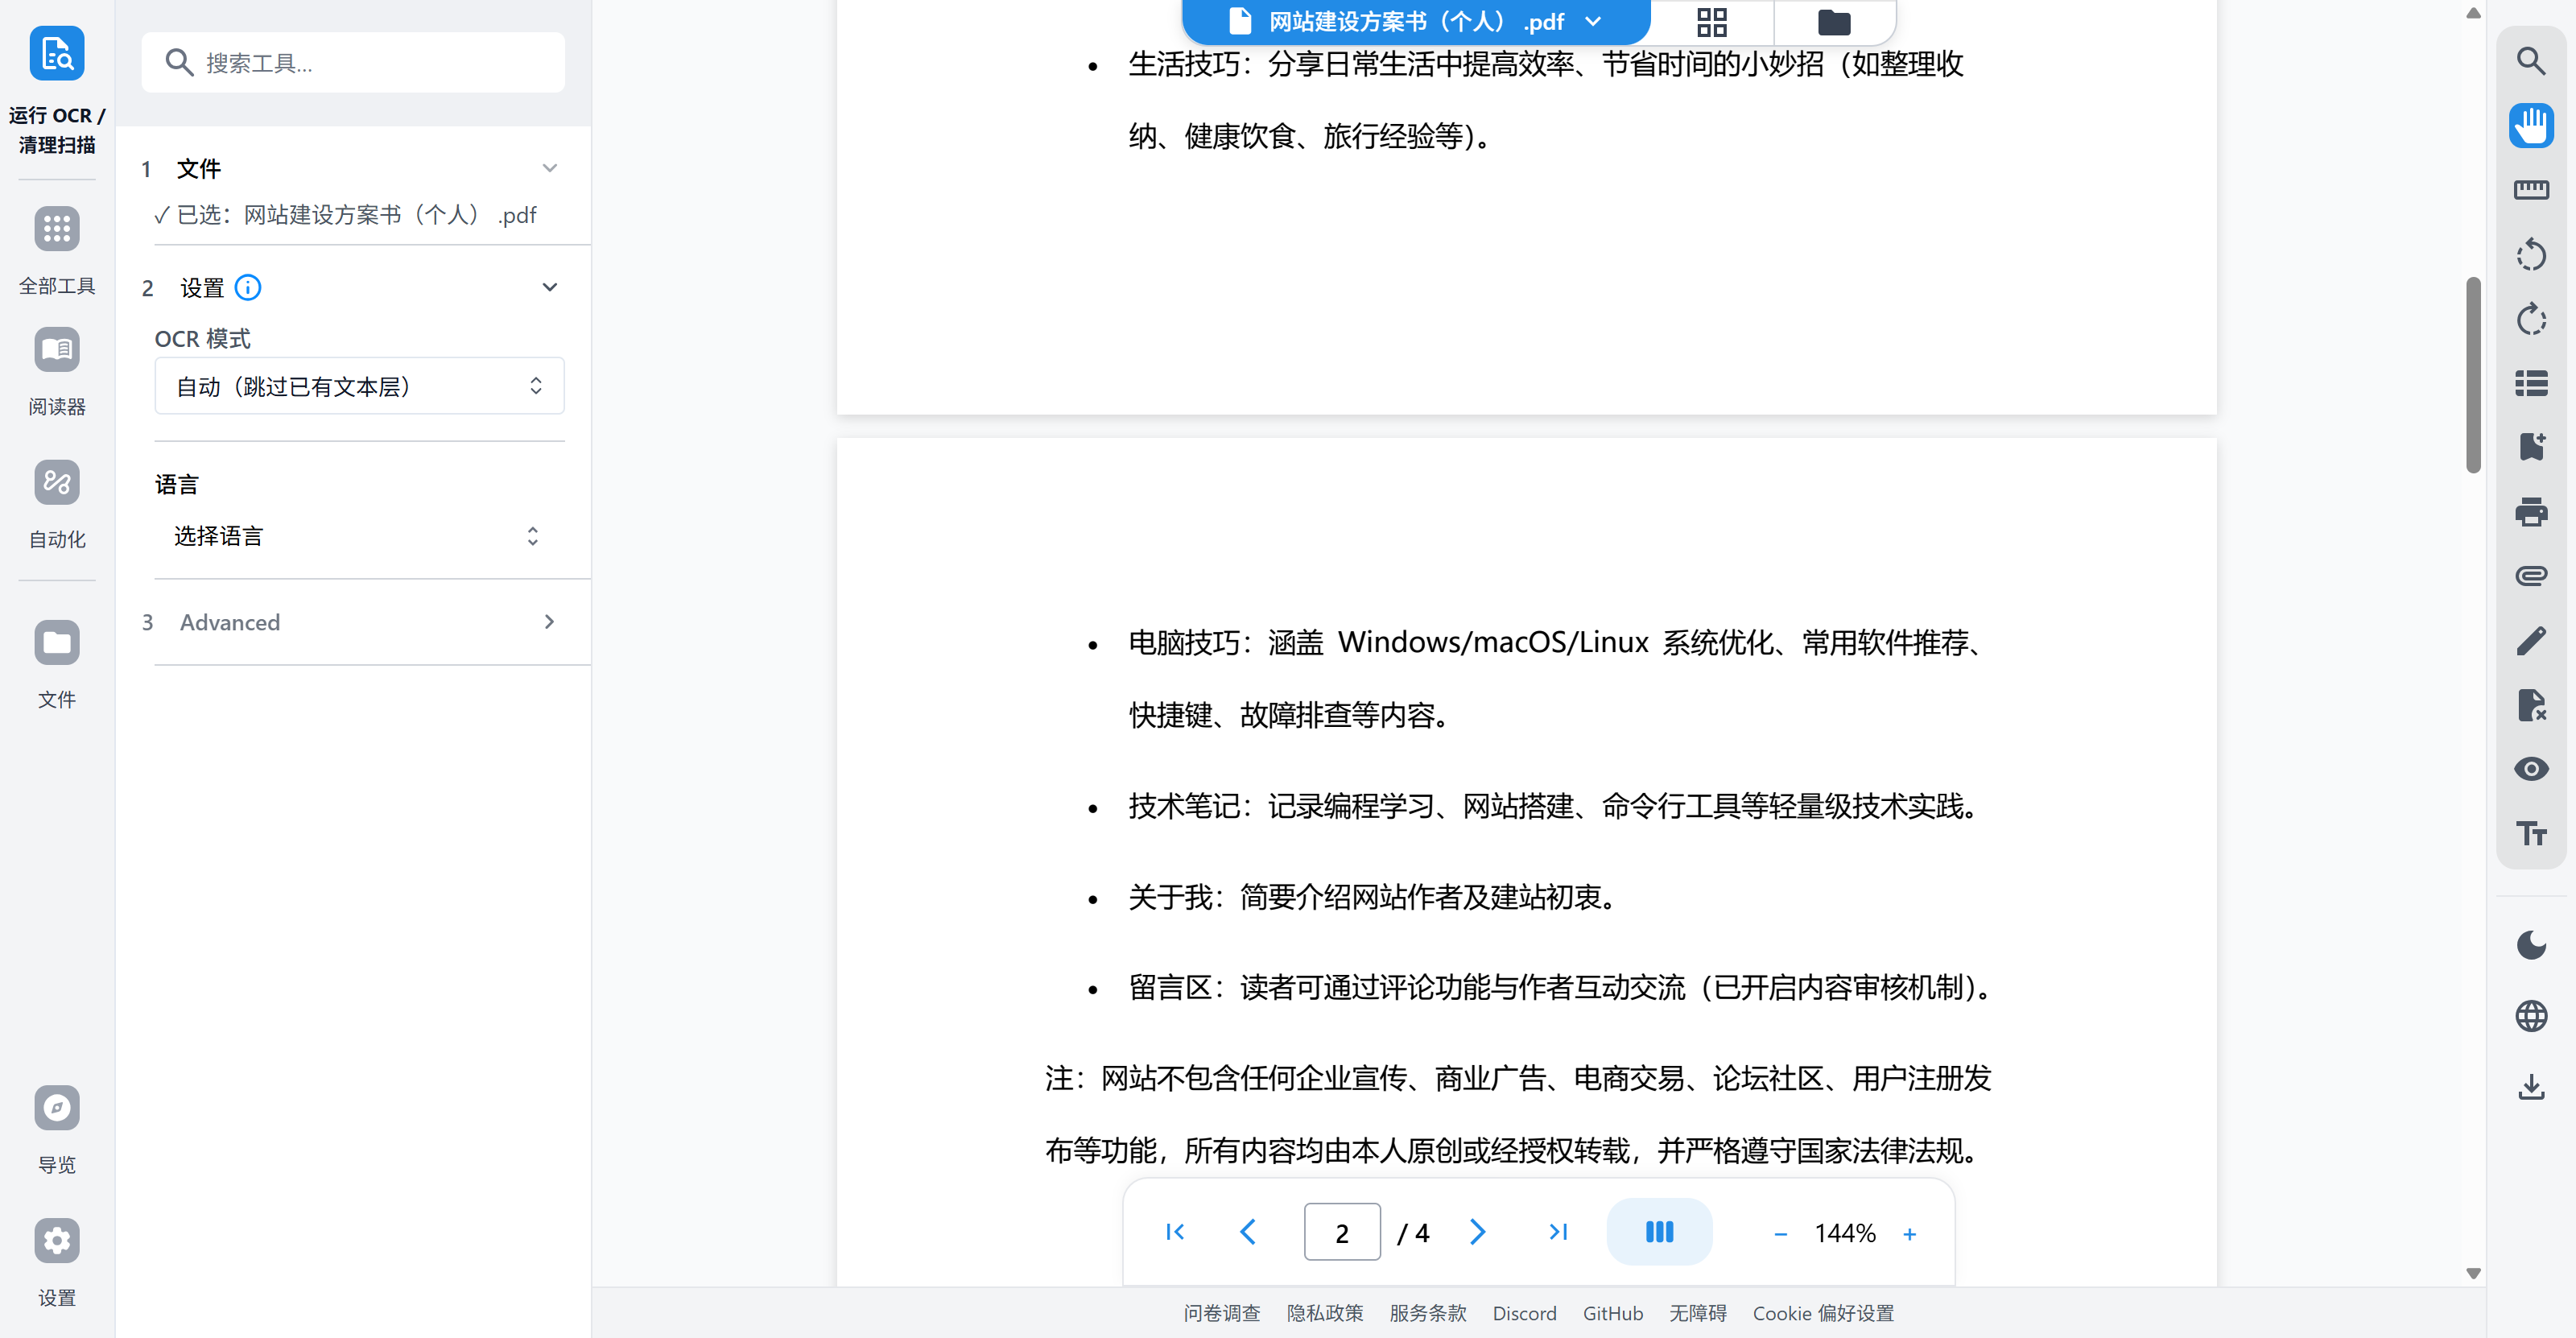2576x1338 pixels.
Task: Open the attachments paperclip icon
Action: click(2530, 576)
